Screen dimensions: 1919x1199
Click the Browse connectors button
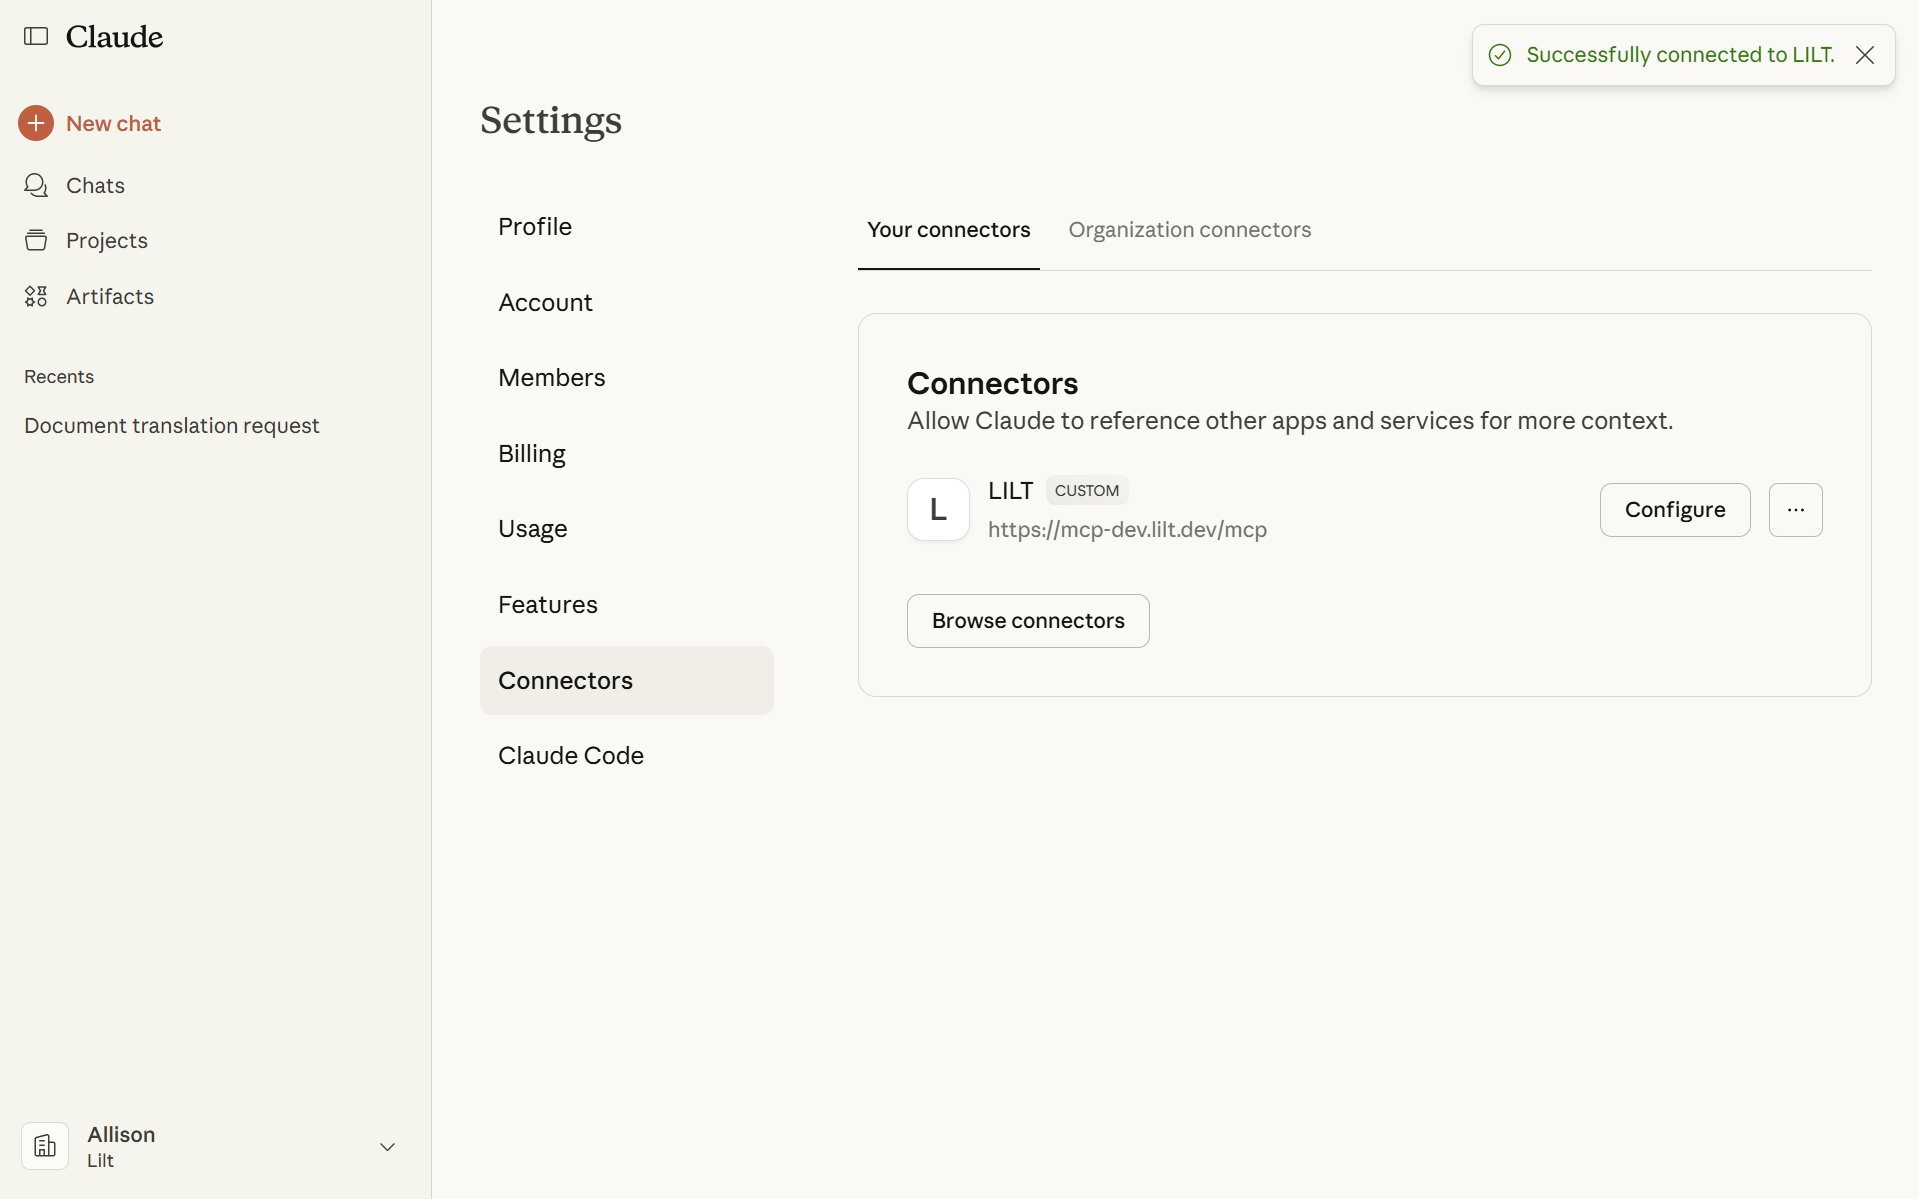tap(1028, 621)
